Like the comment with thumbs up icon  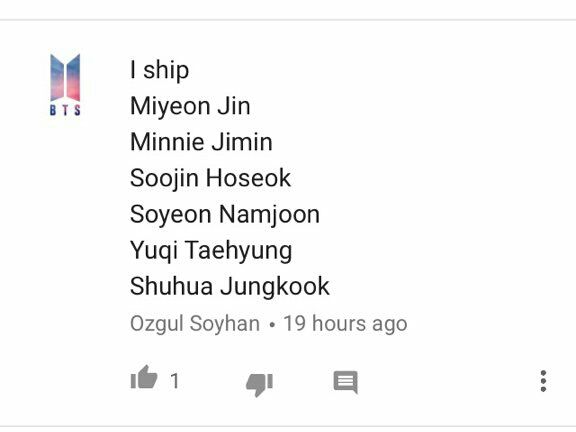pyautogui.click(x=144, y=377)
